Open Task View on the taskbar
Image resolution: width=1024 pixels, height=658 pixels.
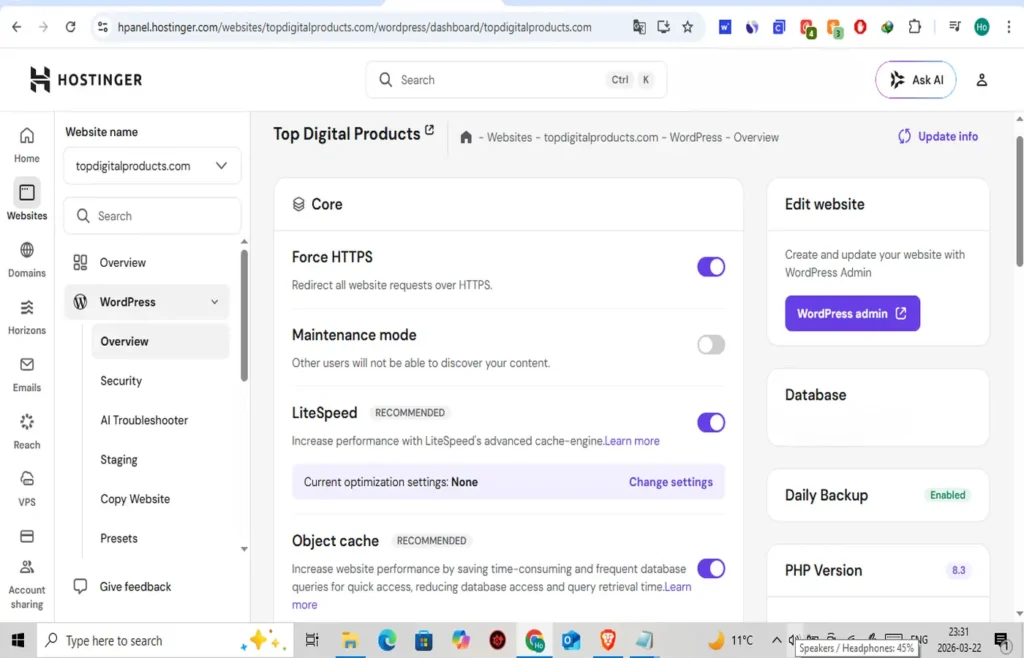(x=312, y=640)
